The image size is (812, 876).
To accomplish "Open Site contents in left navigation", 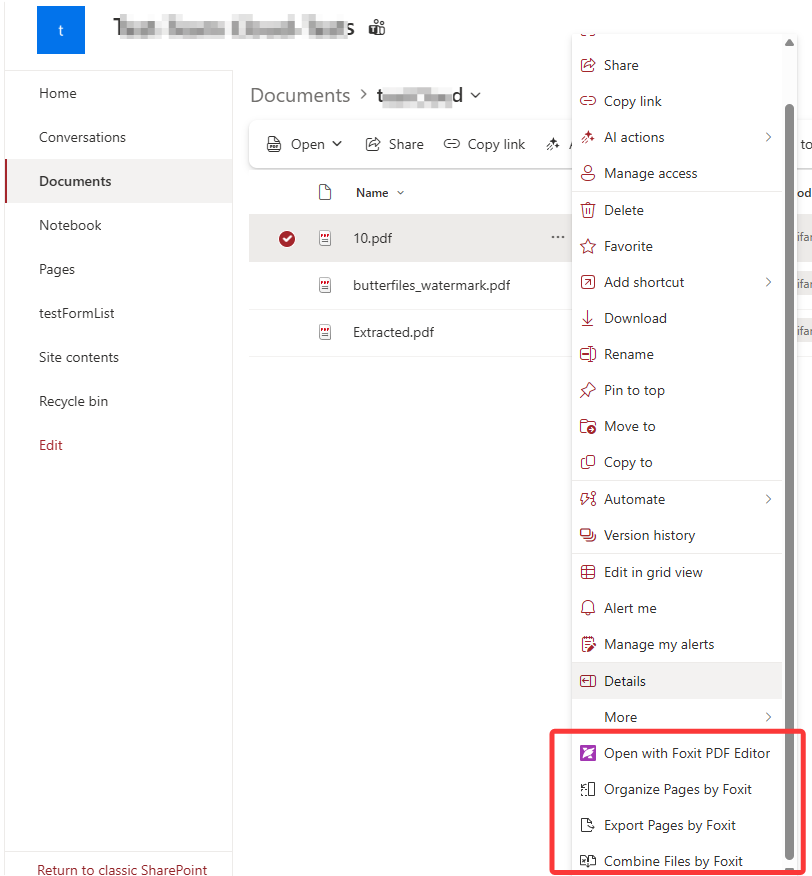I will pyautogui.click(x=79, y=358).
